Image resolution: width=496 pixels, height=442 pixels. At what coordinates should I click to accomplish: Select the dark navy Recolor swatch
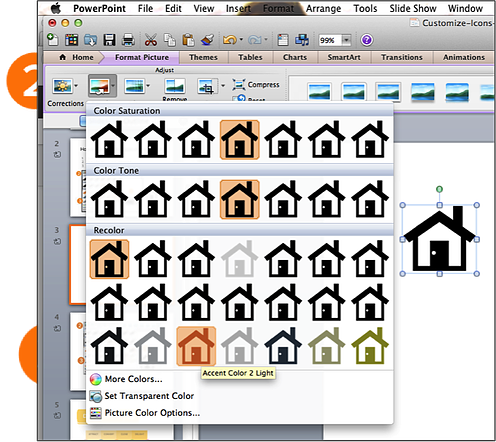[x=283, y=346]
